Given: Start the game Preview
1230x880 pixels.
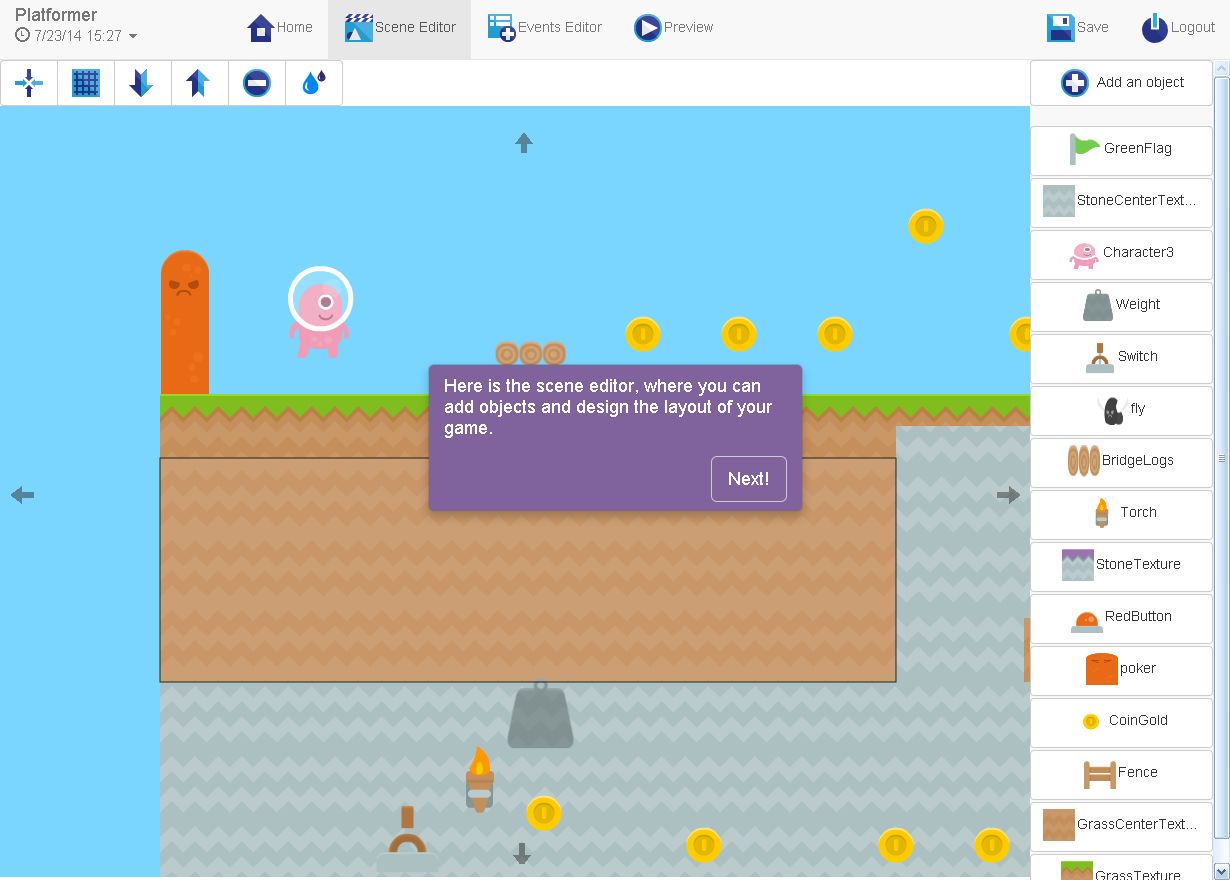Looking at the screenshot, I should [x=674, y=28].
